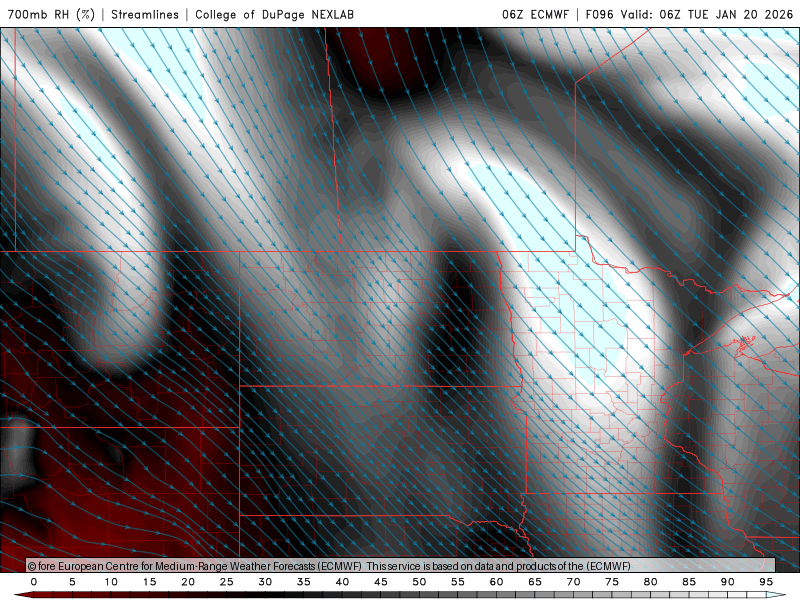Click the '700mb RH (%)' title text

[51, 14]
